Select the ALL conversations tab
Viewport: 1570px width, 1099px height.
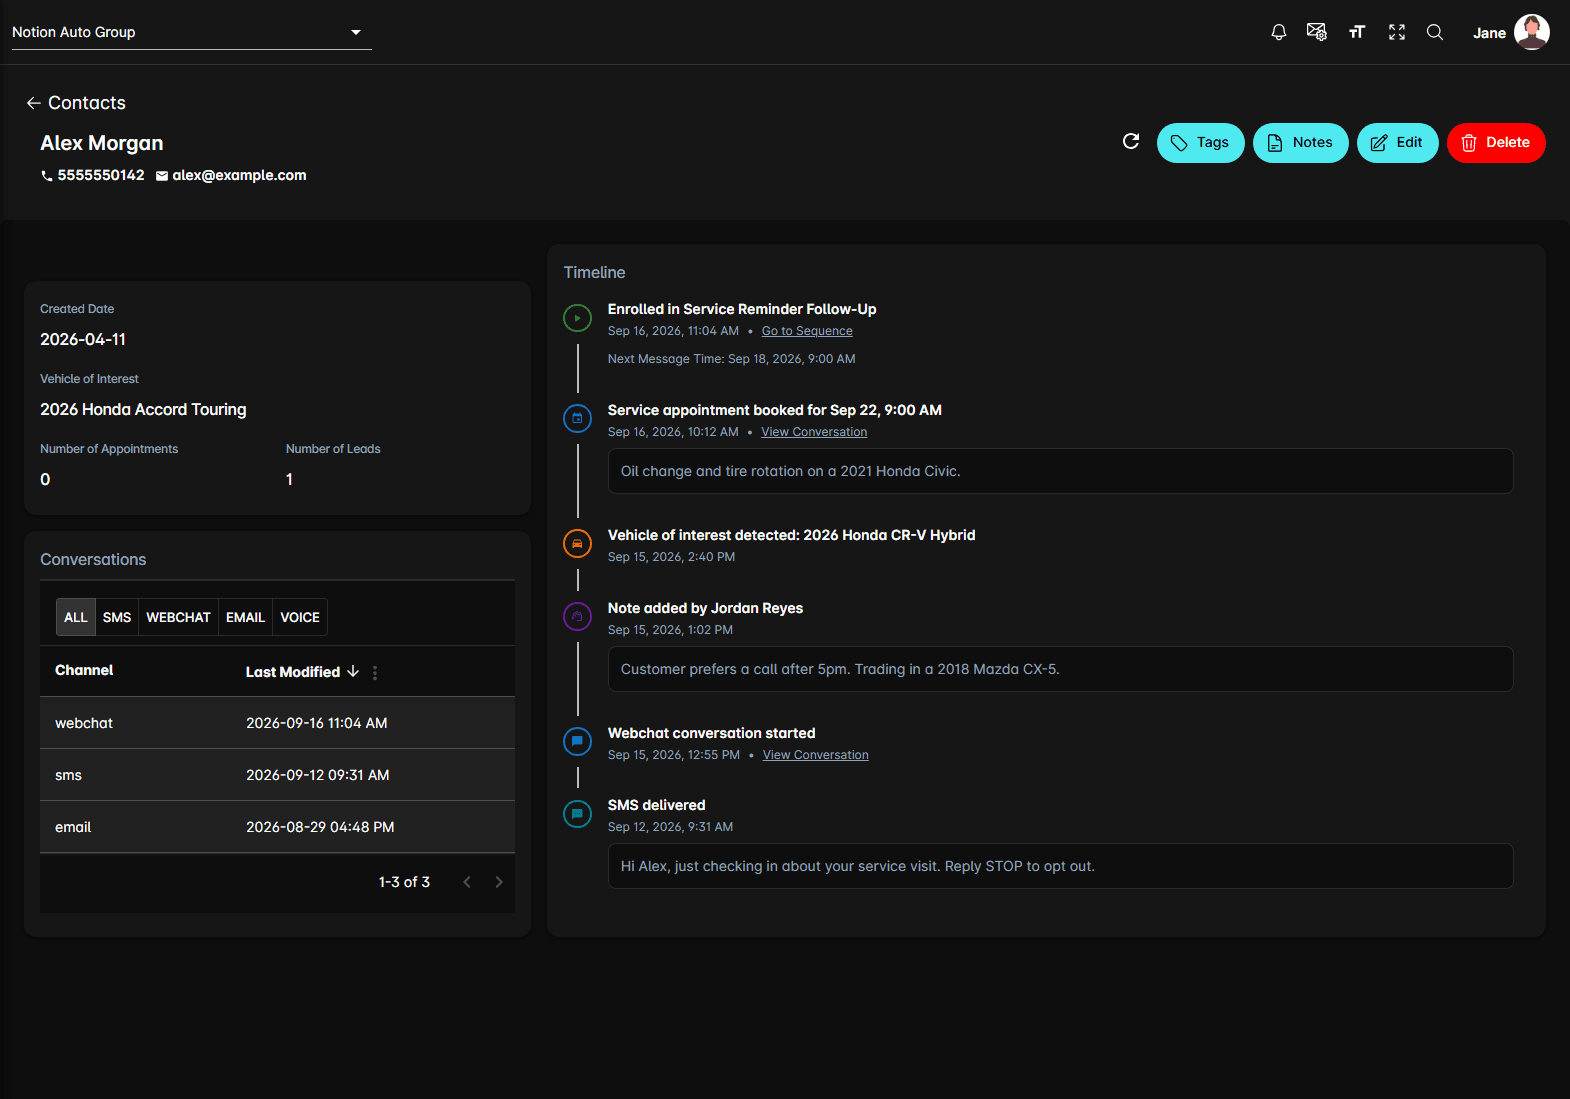click(76, 617)
